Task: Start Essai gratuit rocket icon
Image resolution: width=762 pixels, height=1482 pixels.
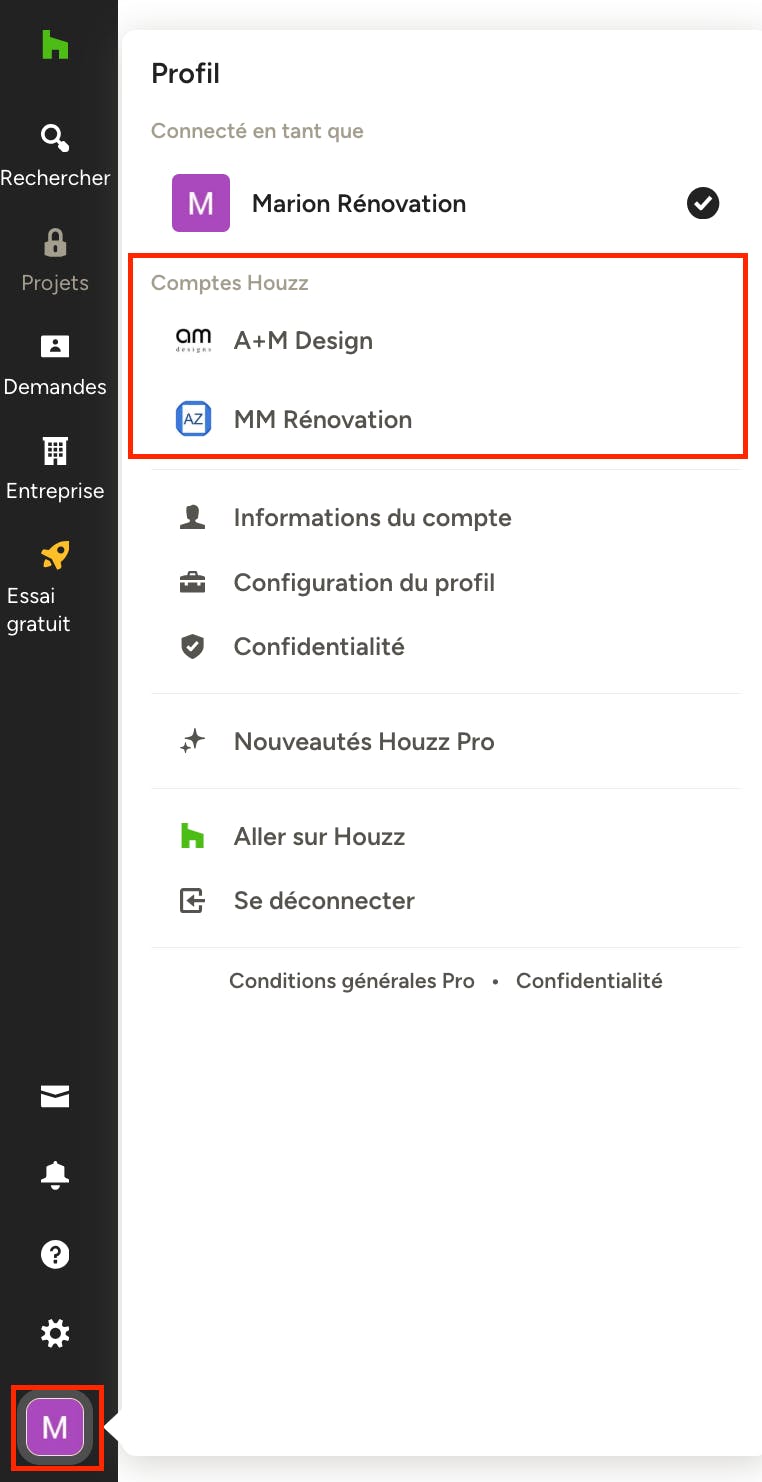Action: pos(55,555)
